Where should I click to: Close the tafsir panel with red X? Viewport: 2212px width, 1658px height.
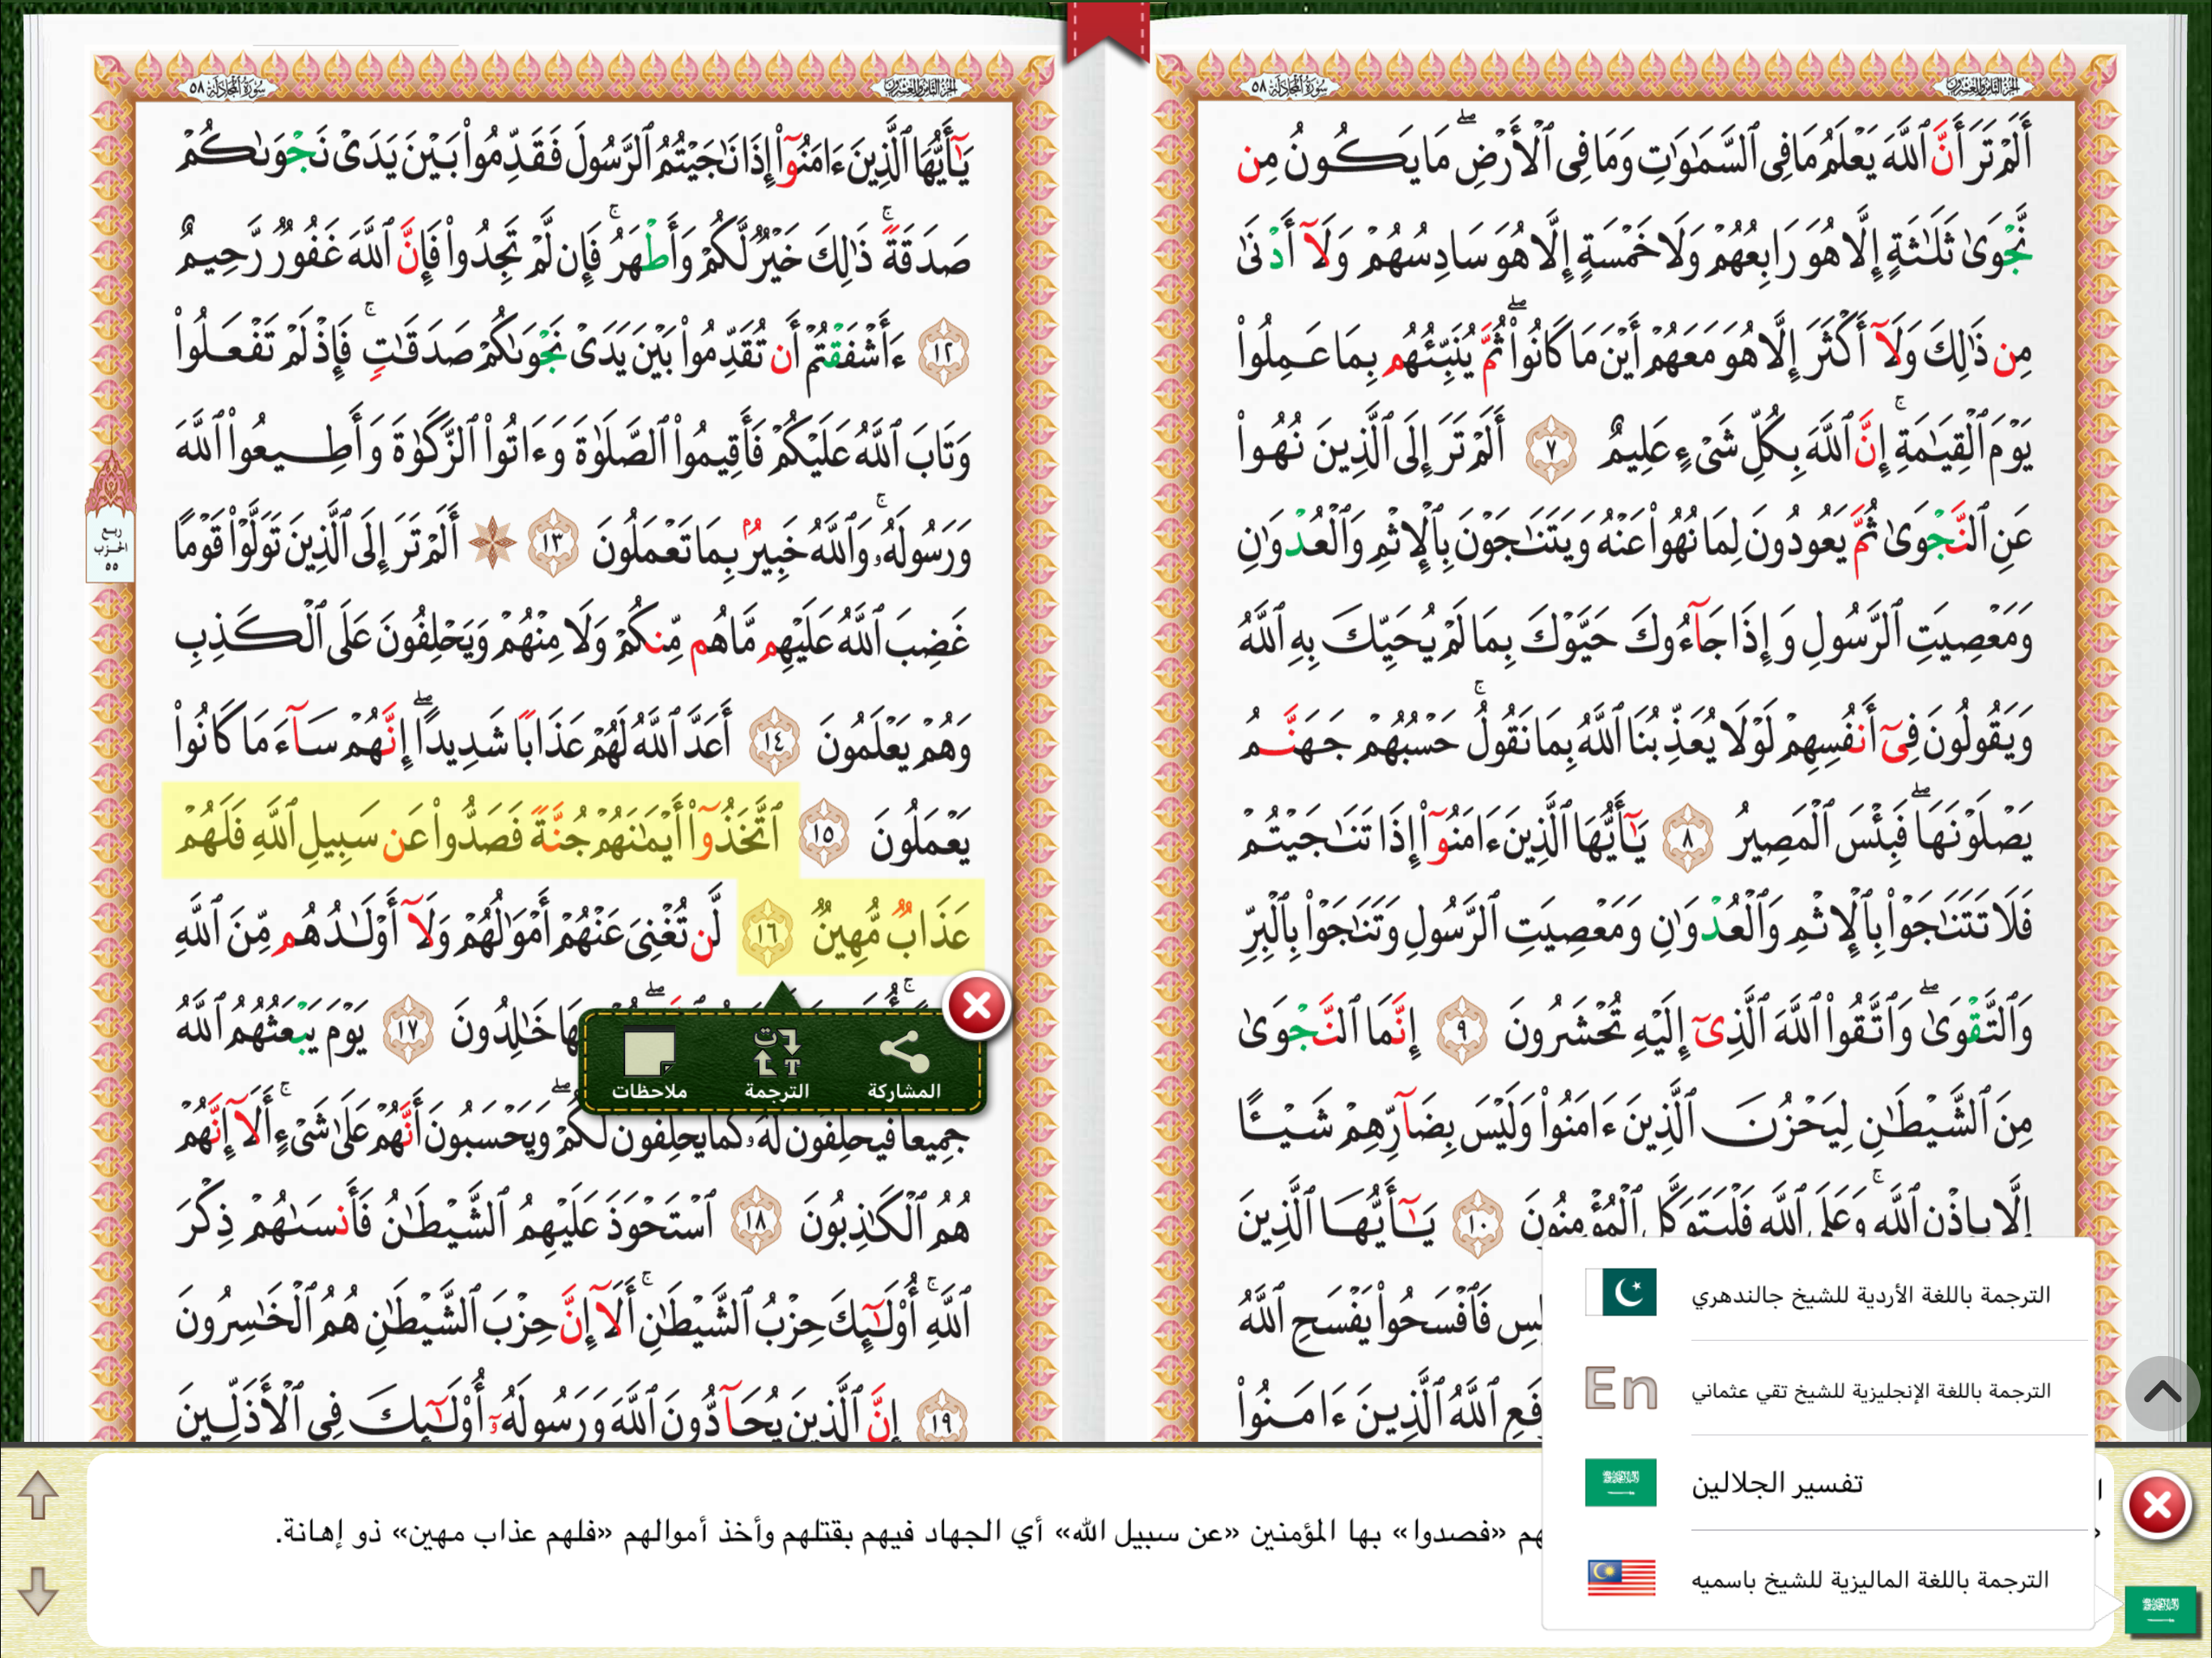pos(2157,1504)
